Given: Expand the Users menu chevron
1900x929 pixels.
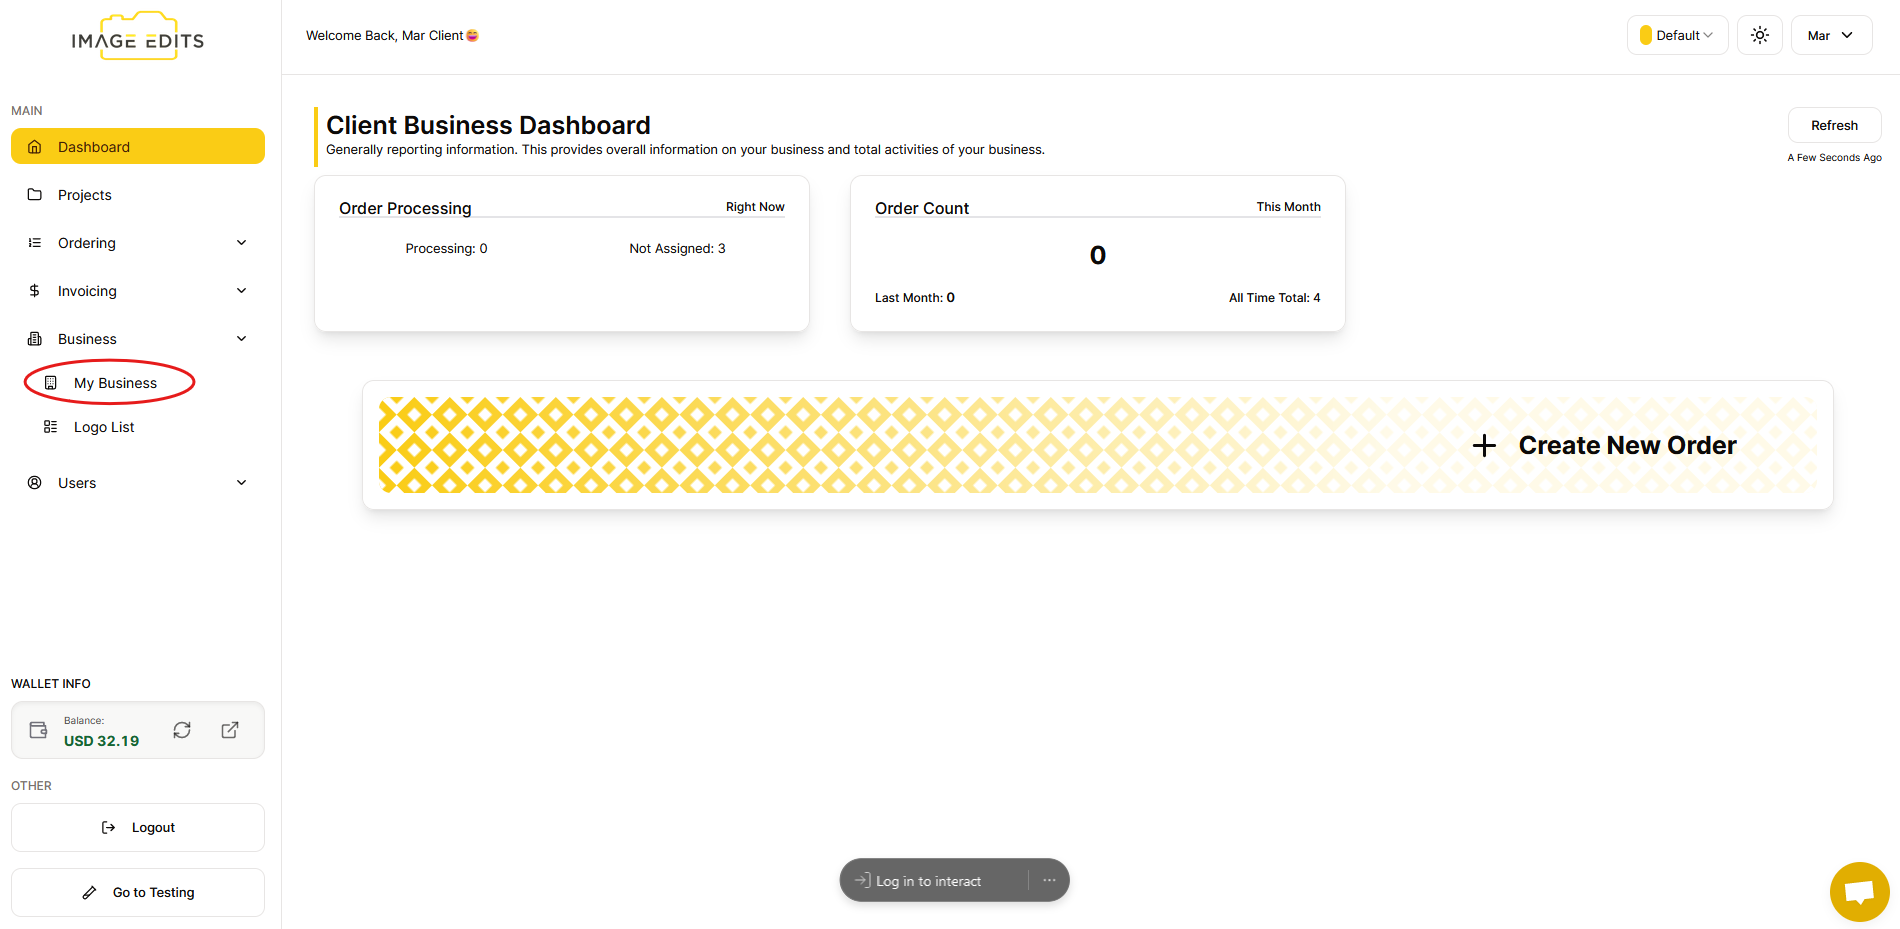Looking at the screenshot, I should tap(241, 483).
